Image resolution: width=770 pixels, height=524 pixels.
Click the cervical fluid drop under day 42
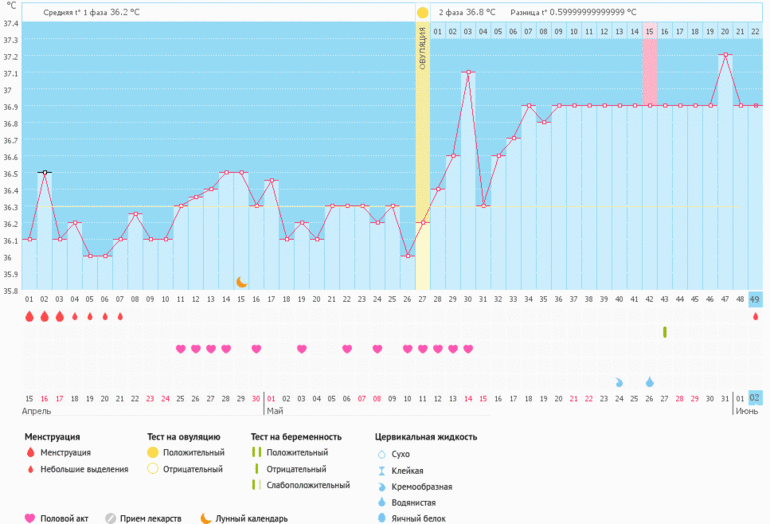650,382
